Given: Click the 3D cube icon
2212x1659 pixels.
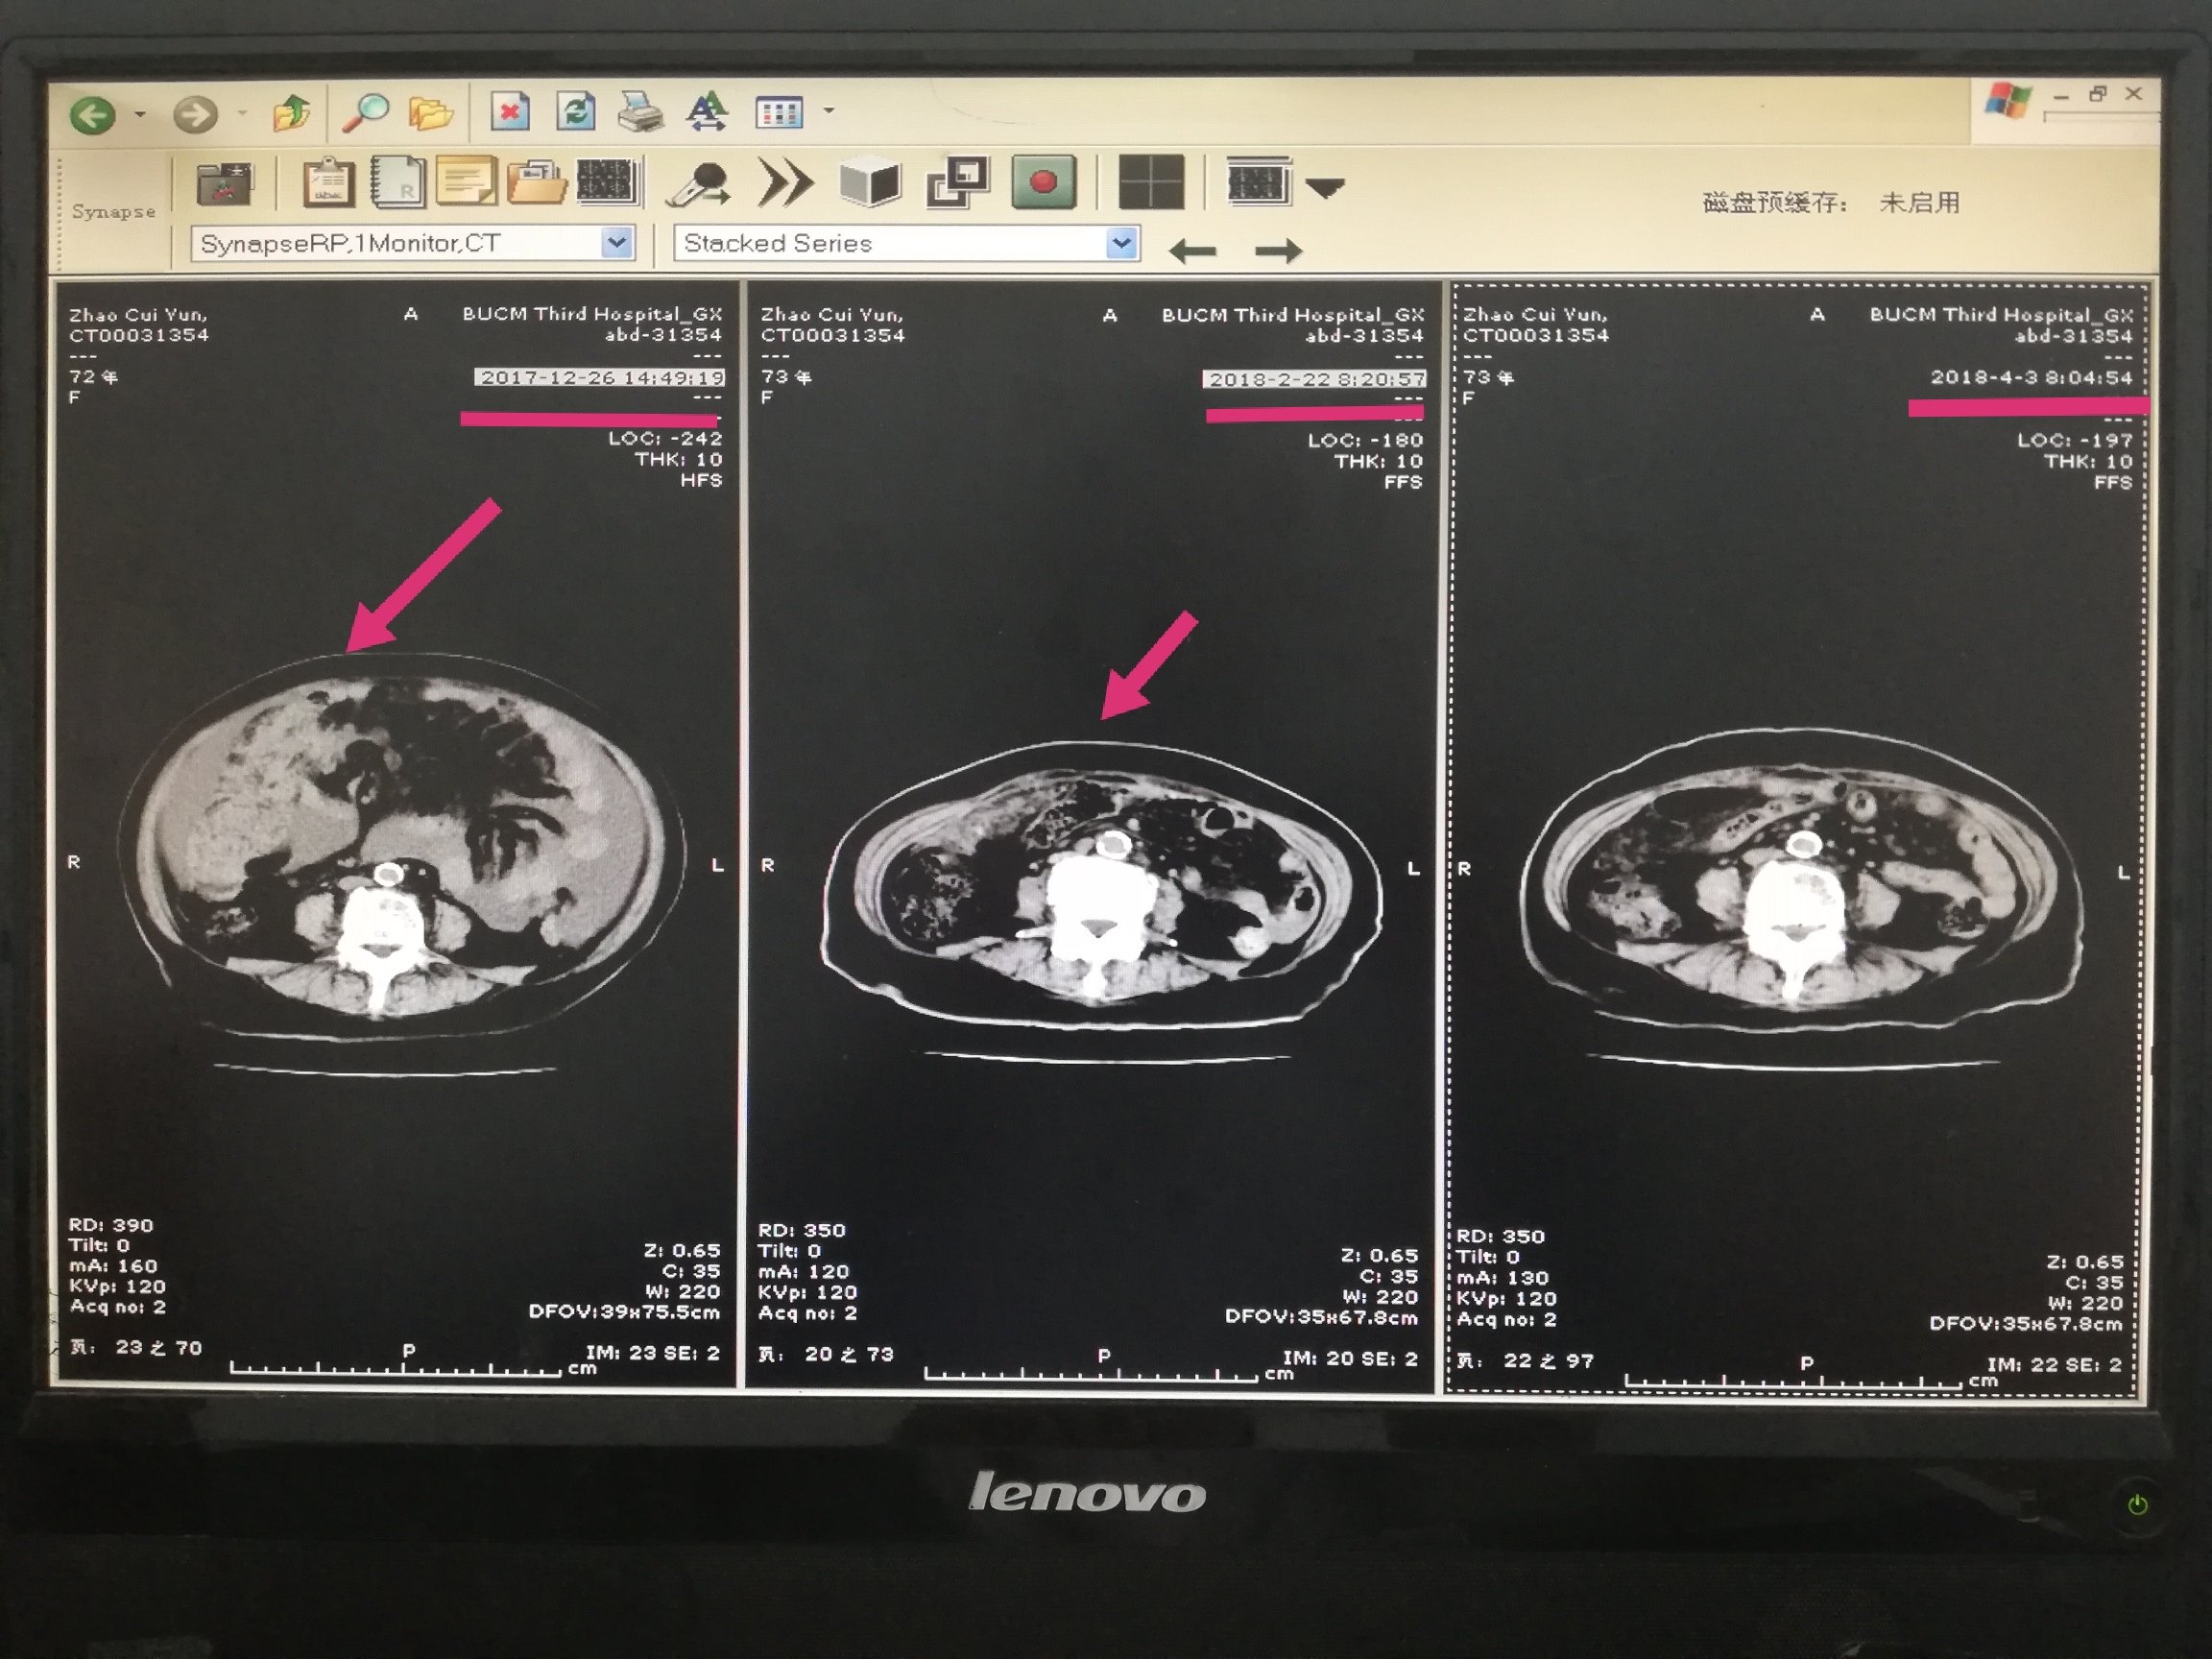Looking at the screenshot, I should 869,183.
